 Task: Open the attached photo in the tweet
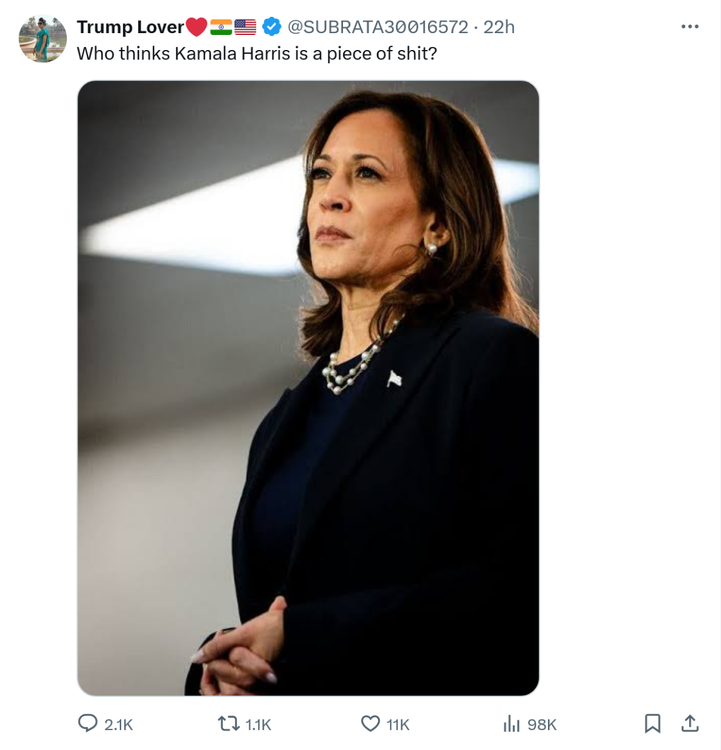[x=308, y=388]
